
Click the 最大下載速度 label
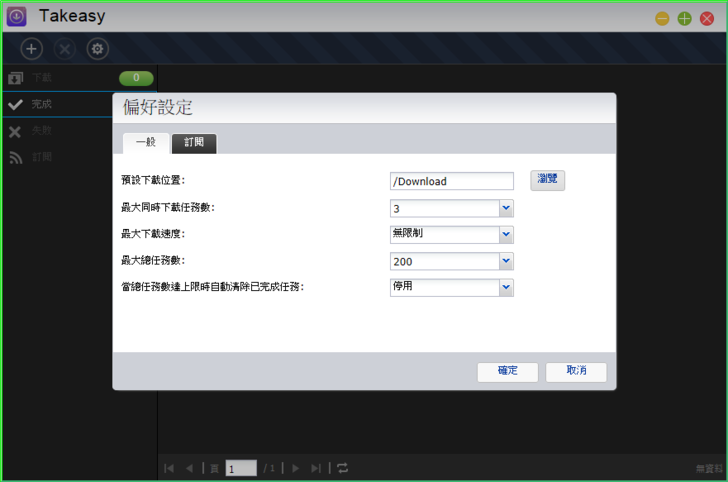pos(153,234)
